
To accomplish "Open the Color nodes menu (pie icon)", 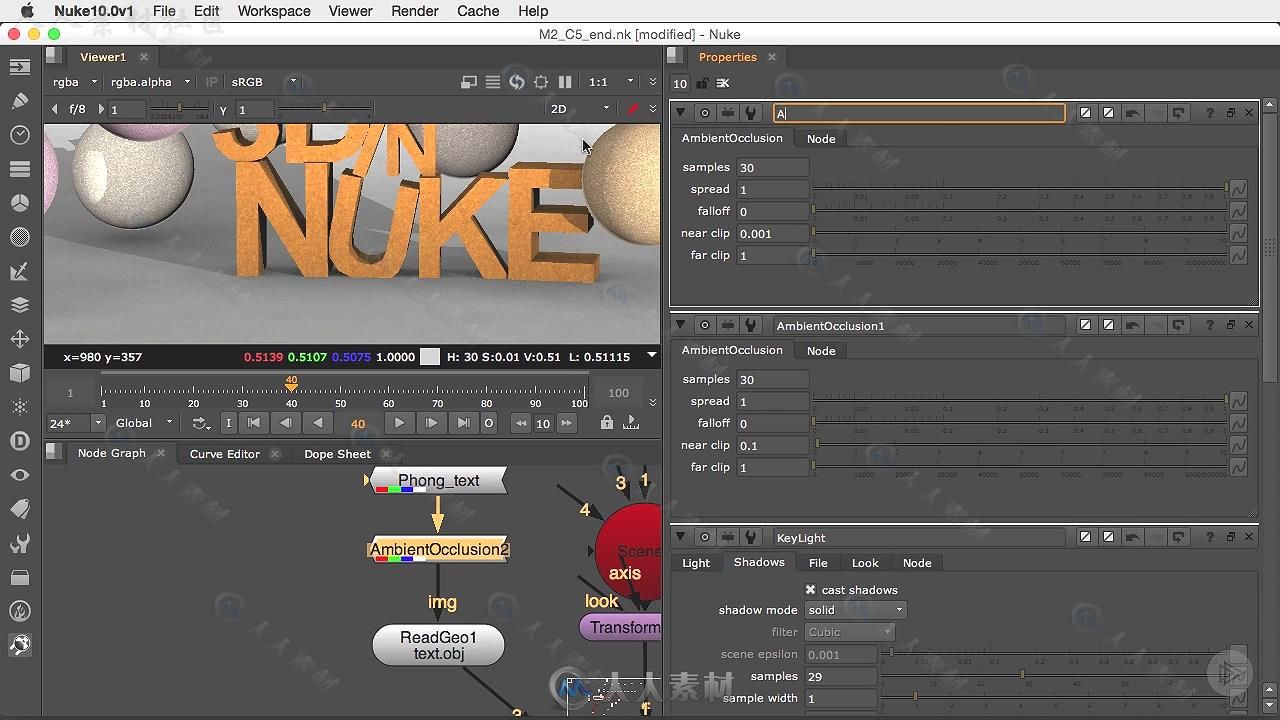I will [x=19, y=203].
